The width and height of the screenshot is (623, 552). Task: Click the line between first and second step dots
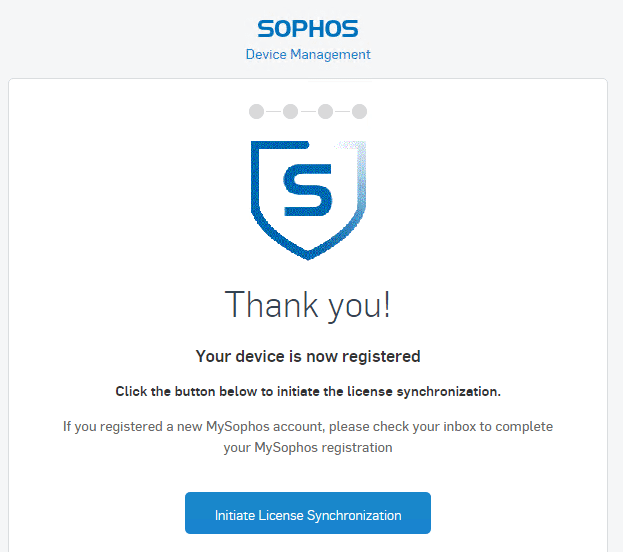273,111
